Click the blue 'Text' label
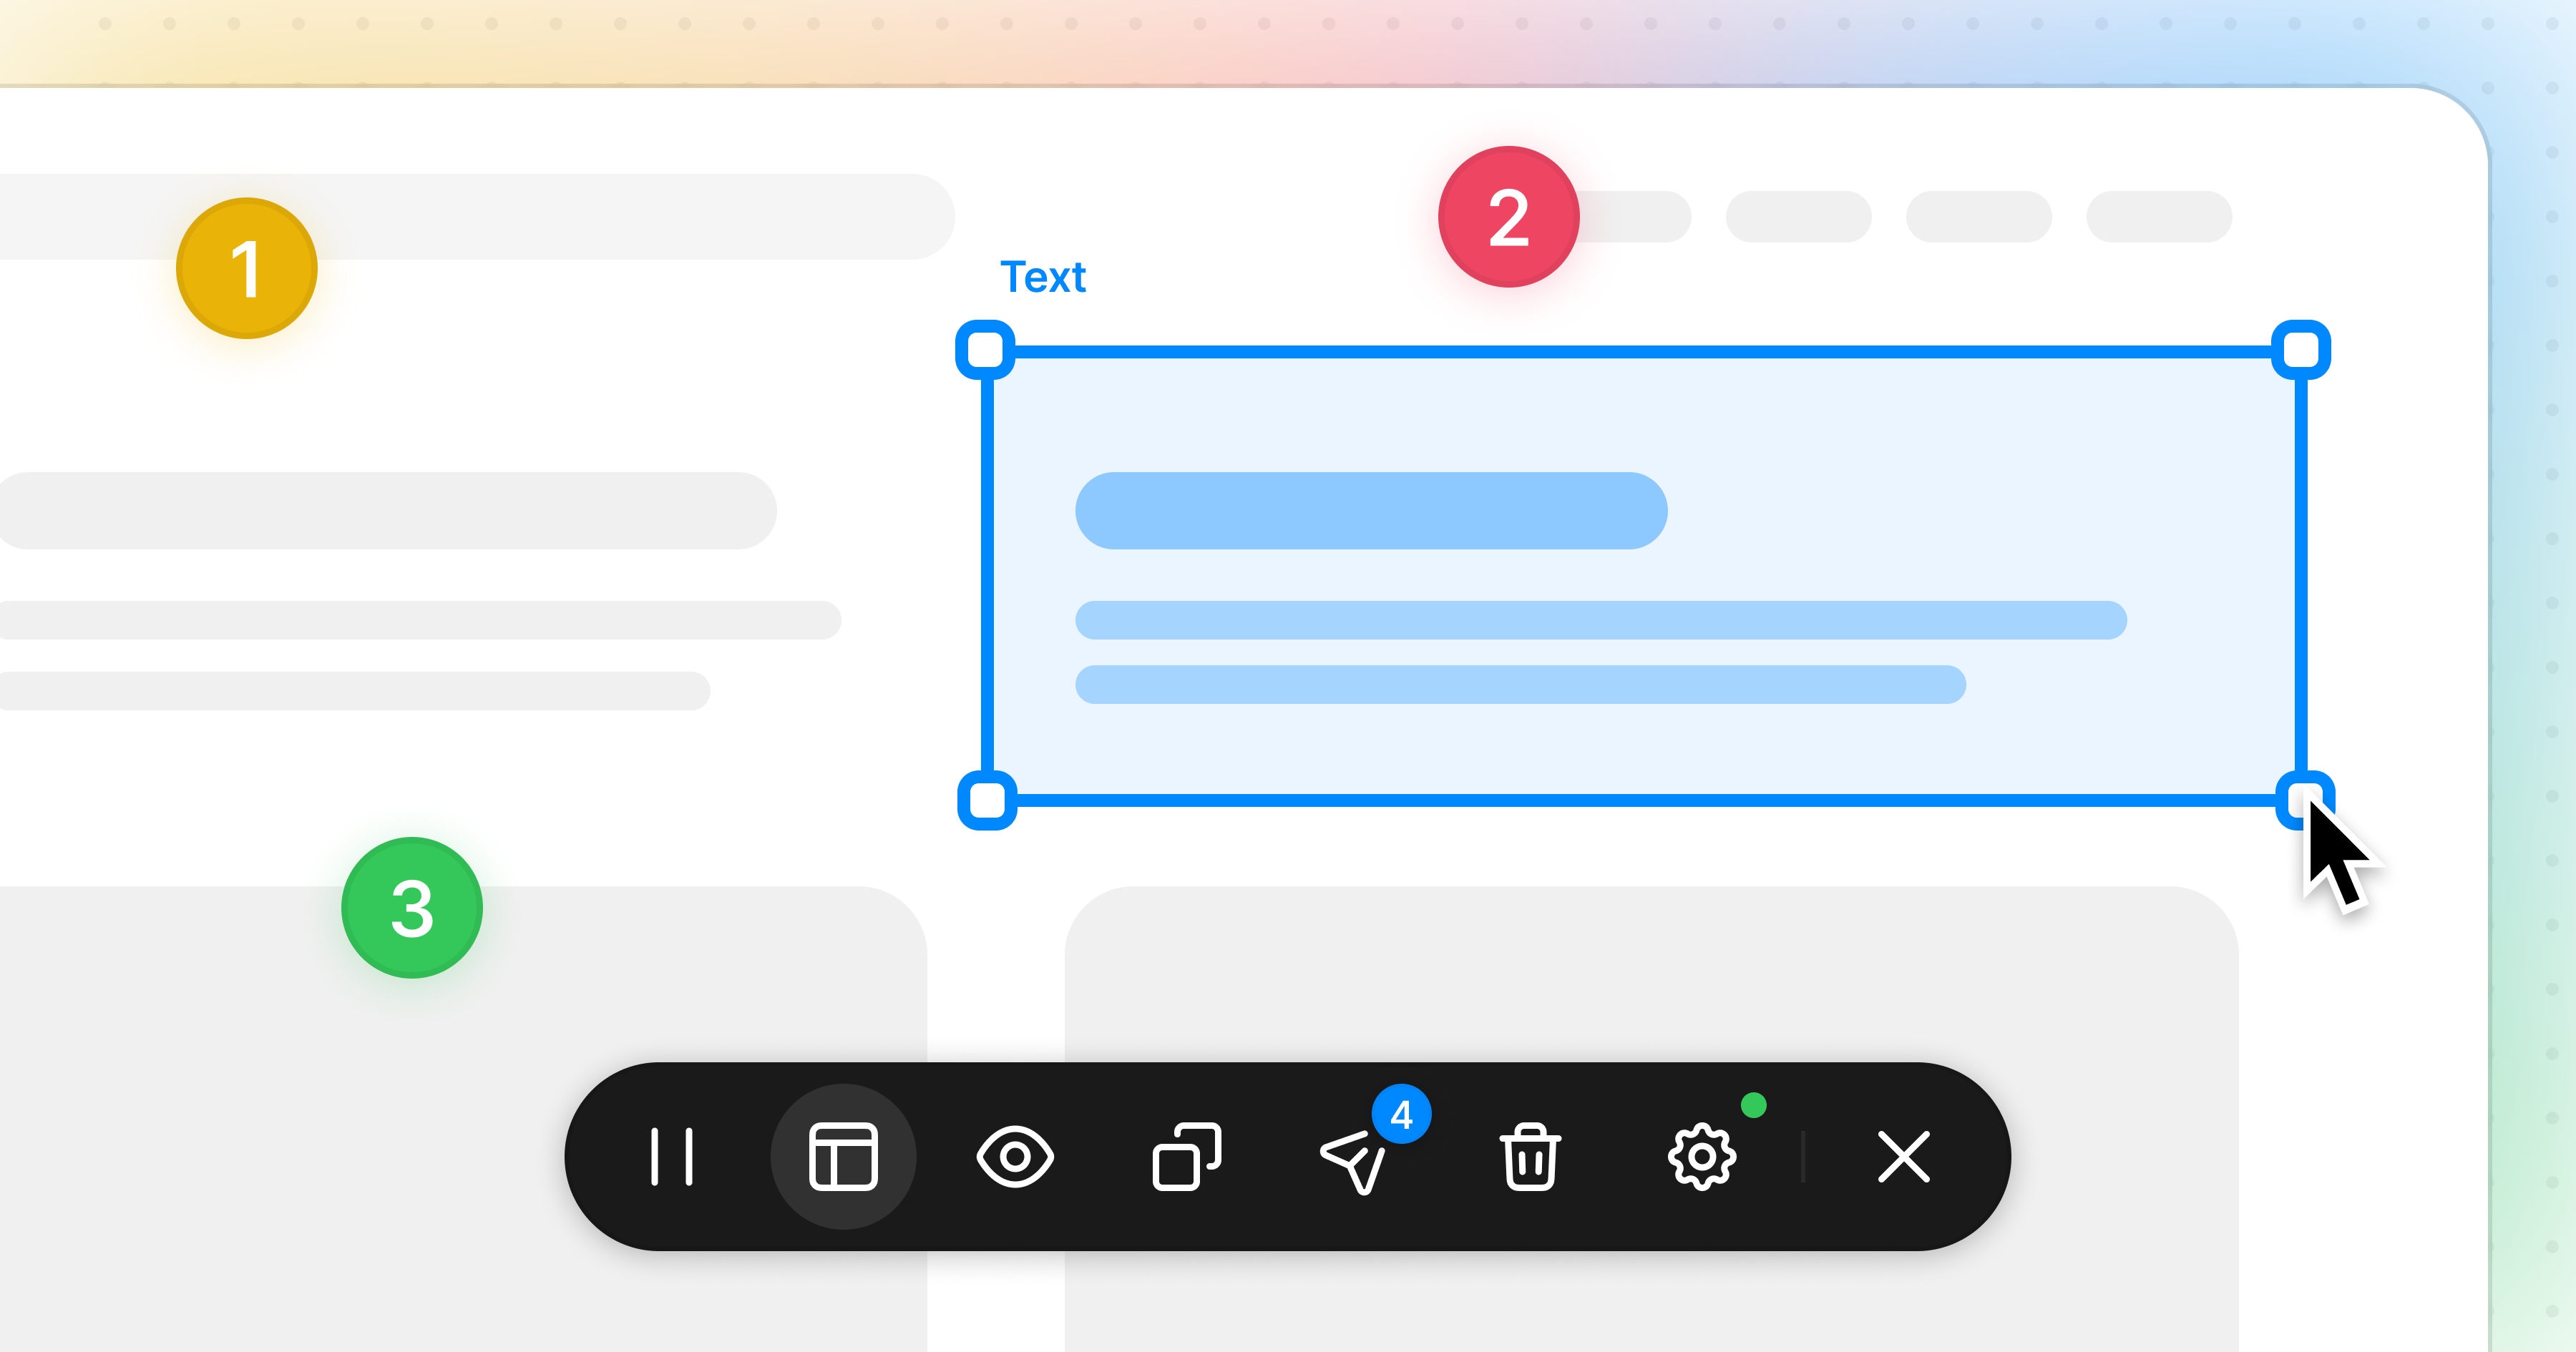This screenshot has width=2576, height=1352. [1043, 277]
